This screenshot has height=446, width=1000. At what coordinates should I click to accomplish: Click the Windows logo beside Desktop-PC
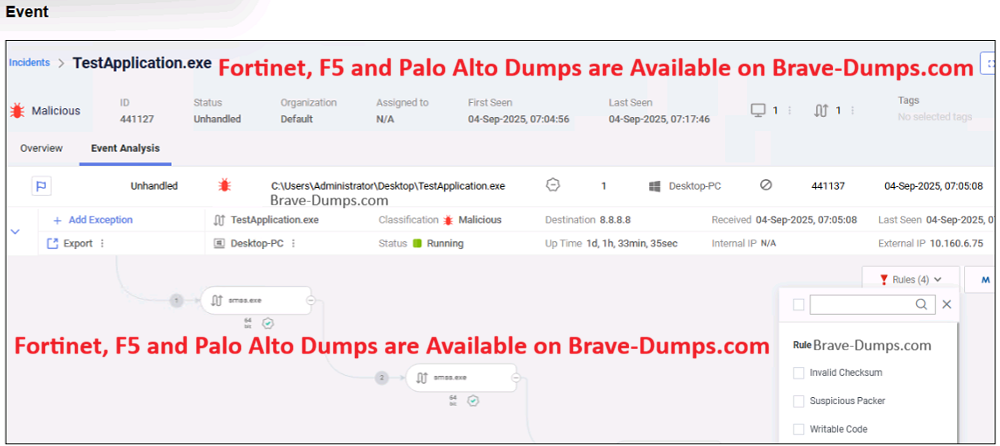click(x=655, y=186)
